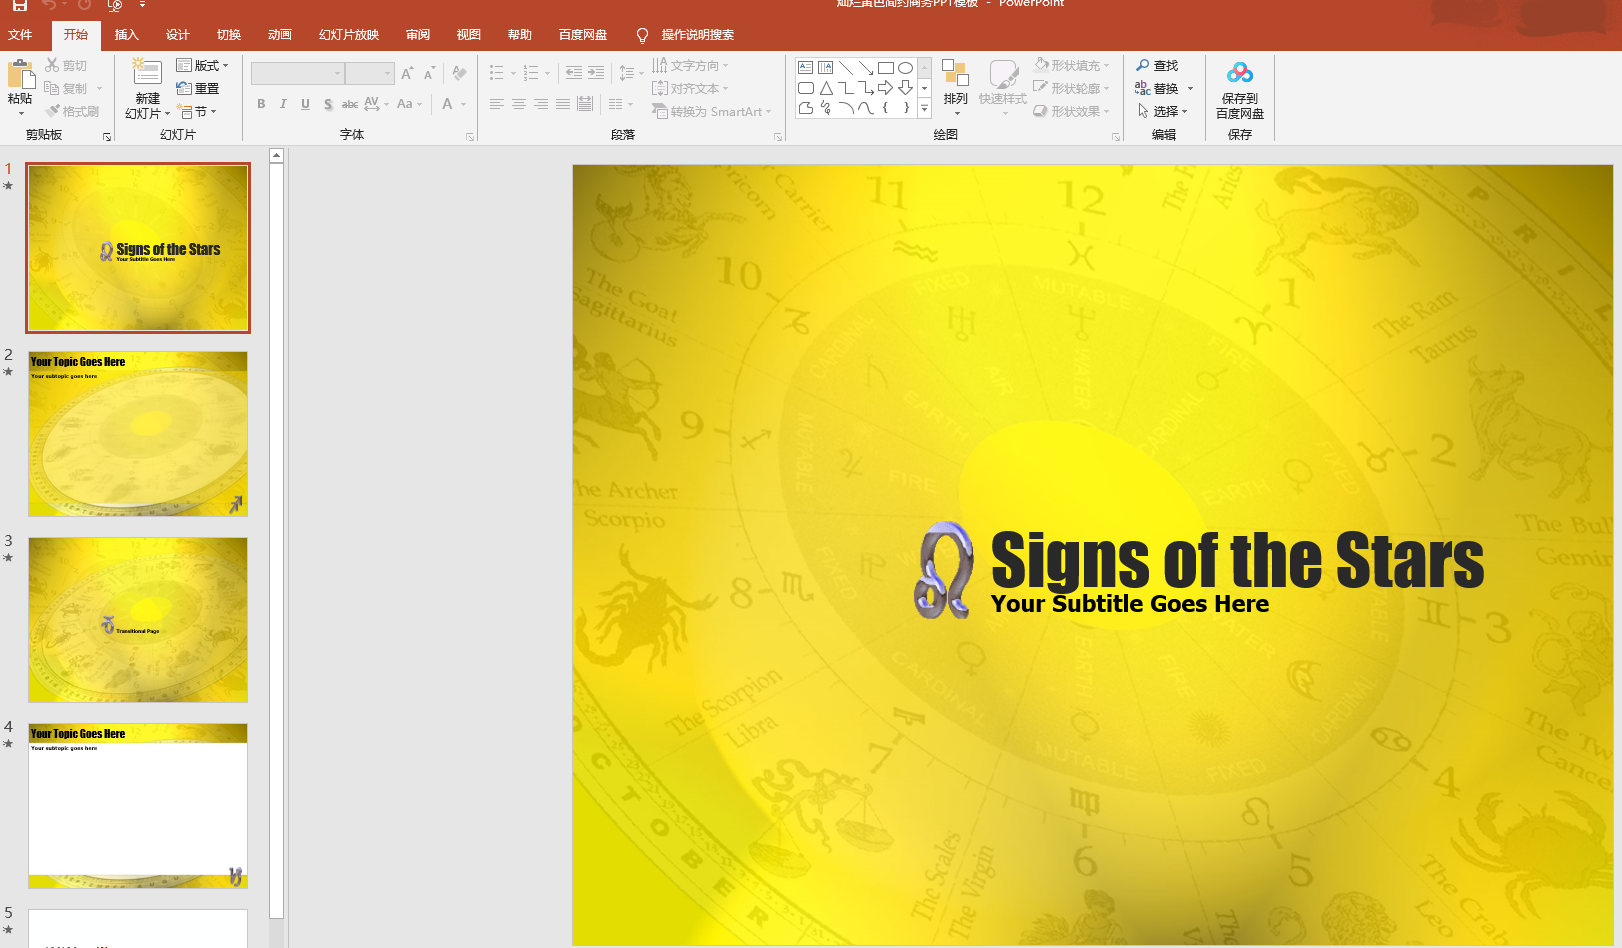Click the 替换 (Replace) button
Screen dimensions: 1622x948
click(x=1157, y=88)
